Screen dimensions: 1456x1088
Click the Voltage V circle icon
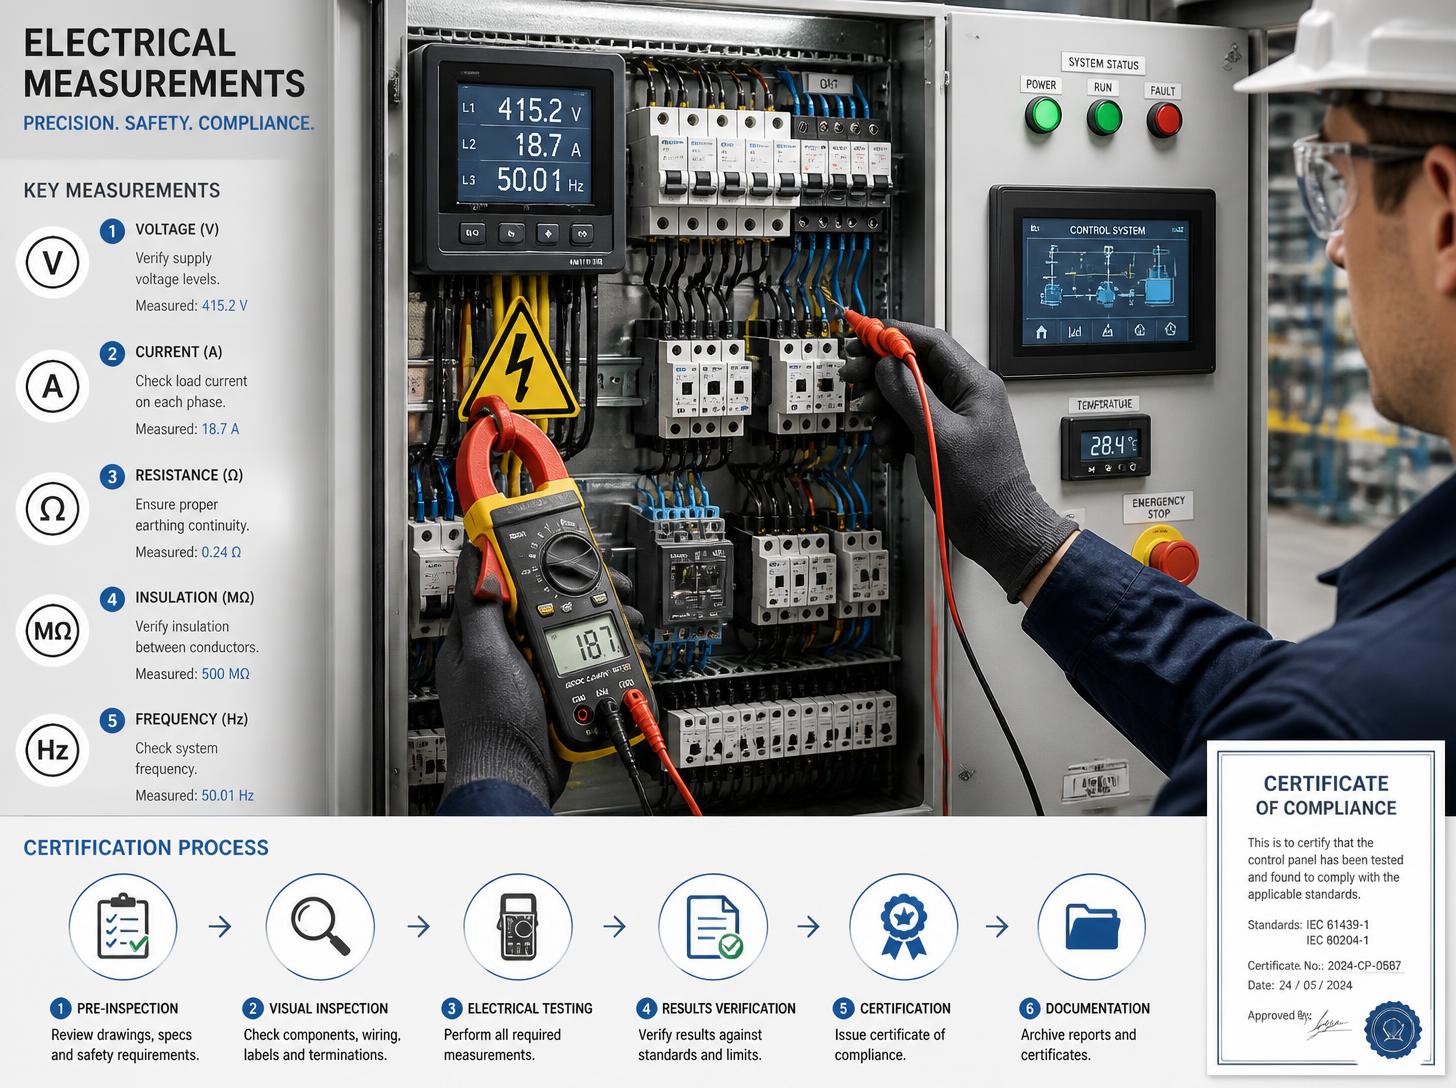(53, 263)
